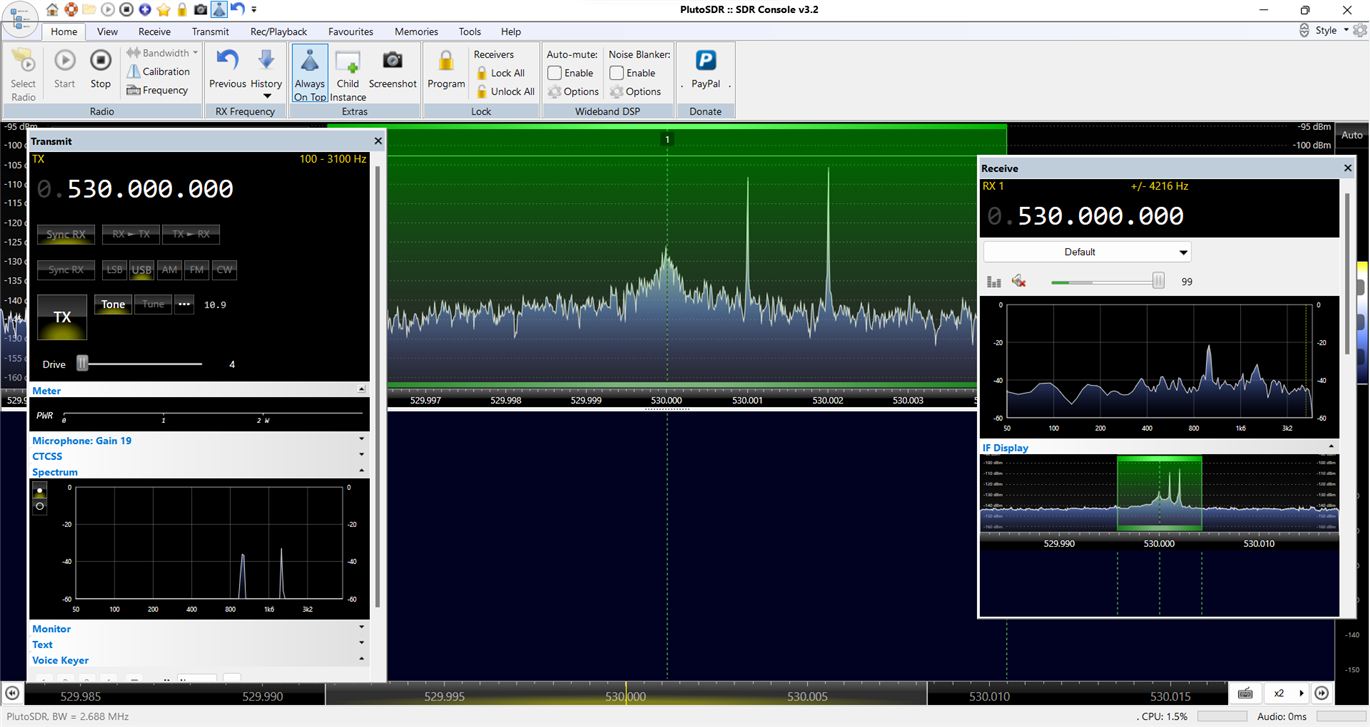This screenshot has height=727, width=1370.
Task: Switch to the Receive ribbon tab
Action: coord(155,32)
